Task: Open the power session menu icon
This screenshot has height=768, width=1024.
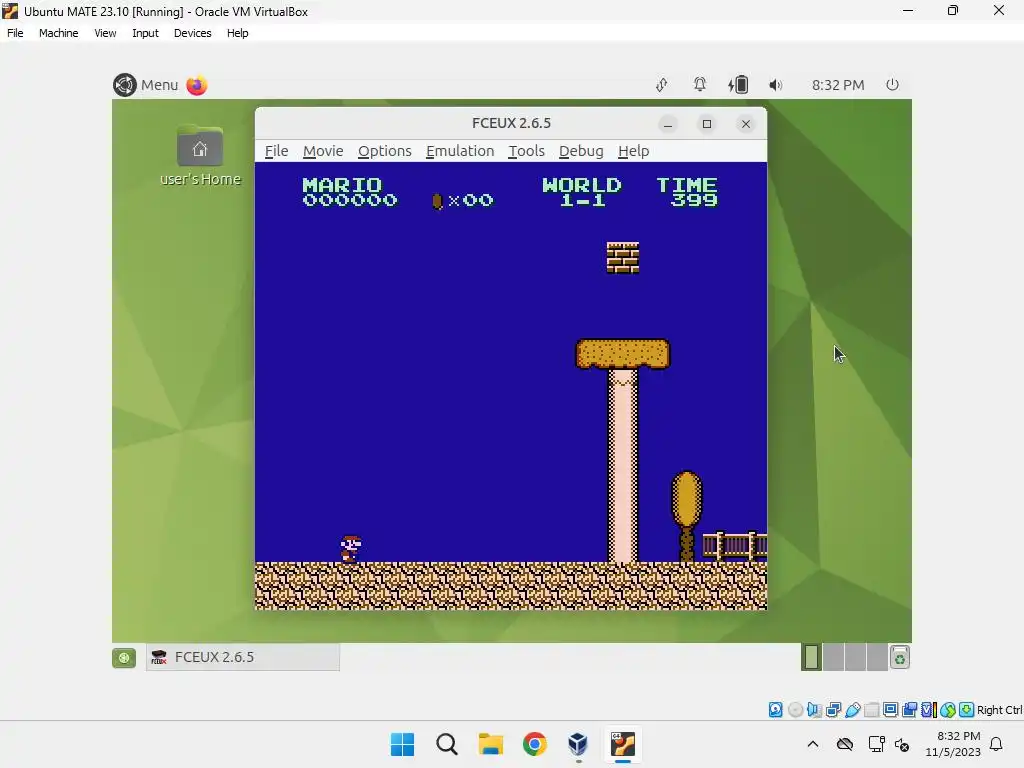Action: point(892,85)
